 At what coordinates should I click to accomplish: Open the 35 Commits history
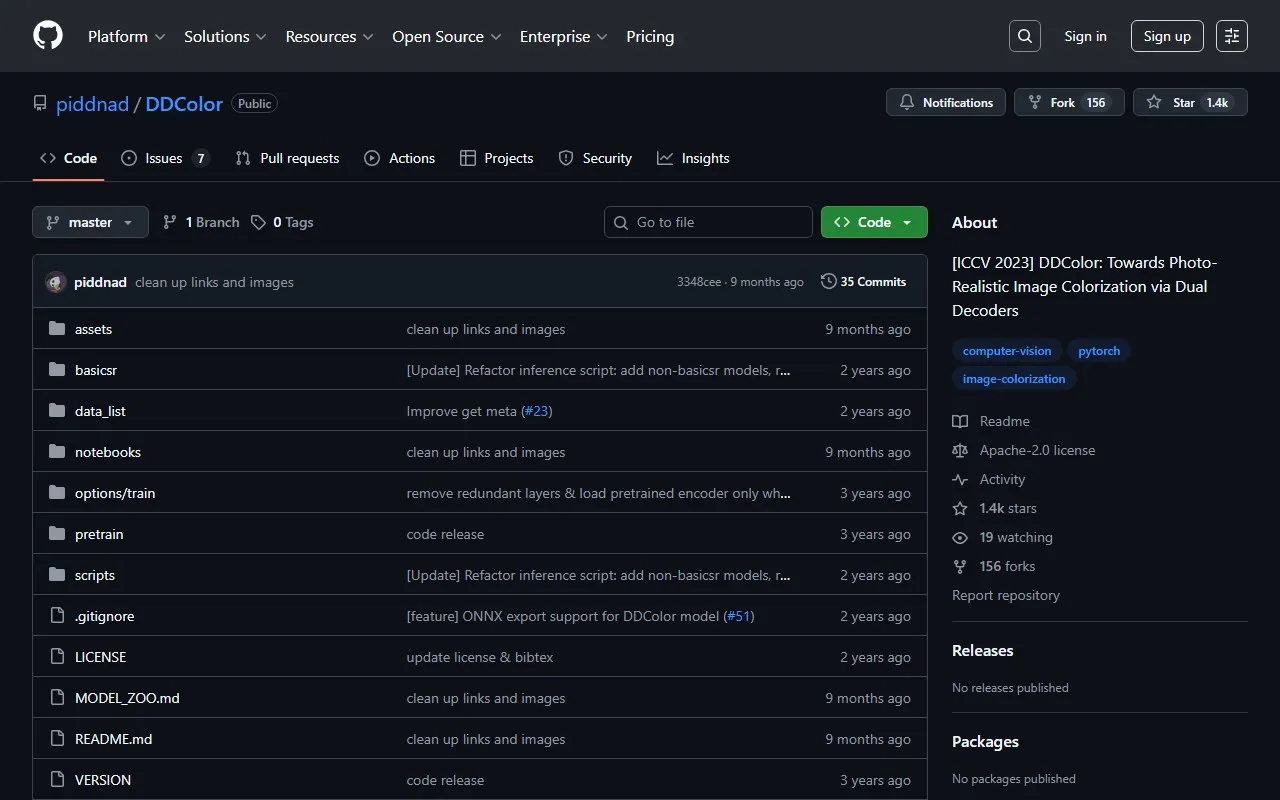click(863, 282)
